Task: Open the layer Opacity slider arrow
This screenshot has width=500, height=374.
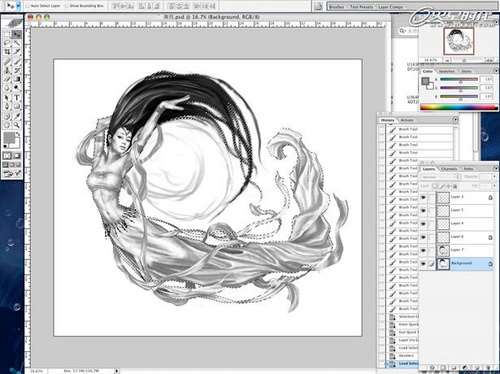Action: (x=494, y=177)
